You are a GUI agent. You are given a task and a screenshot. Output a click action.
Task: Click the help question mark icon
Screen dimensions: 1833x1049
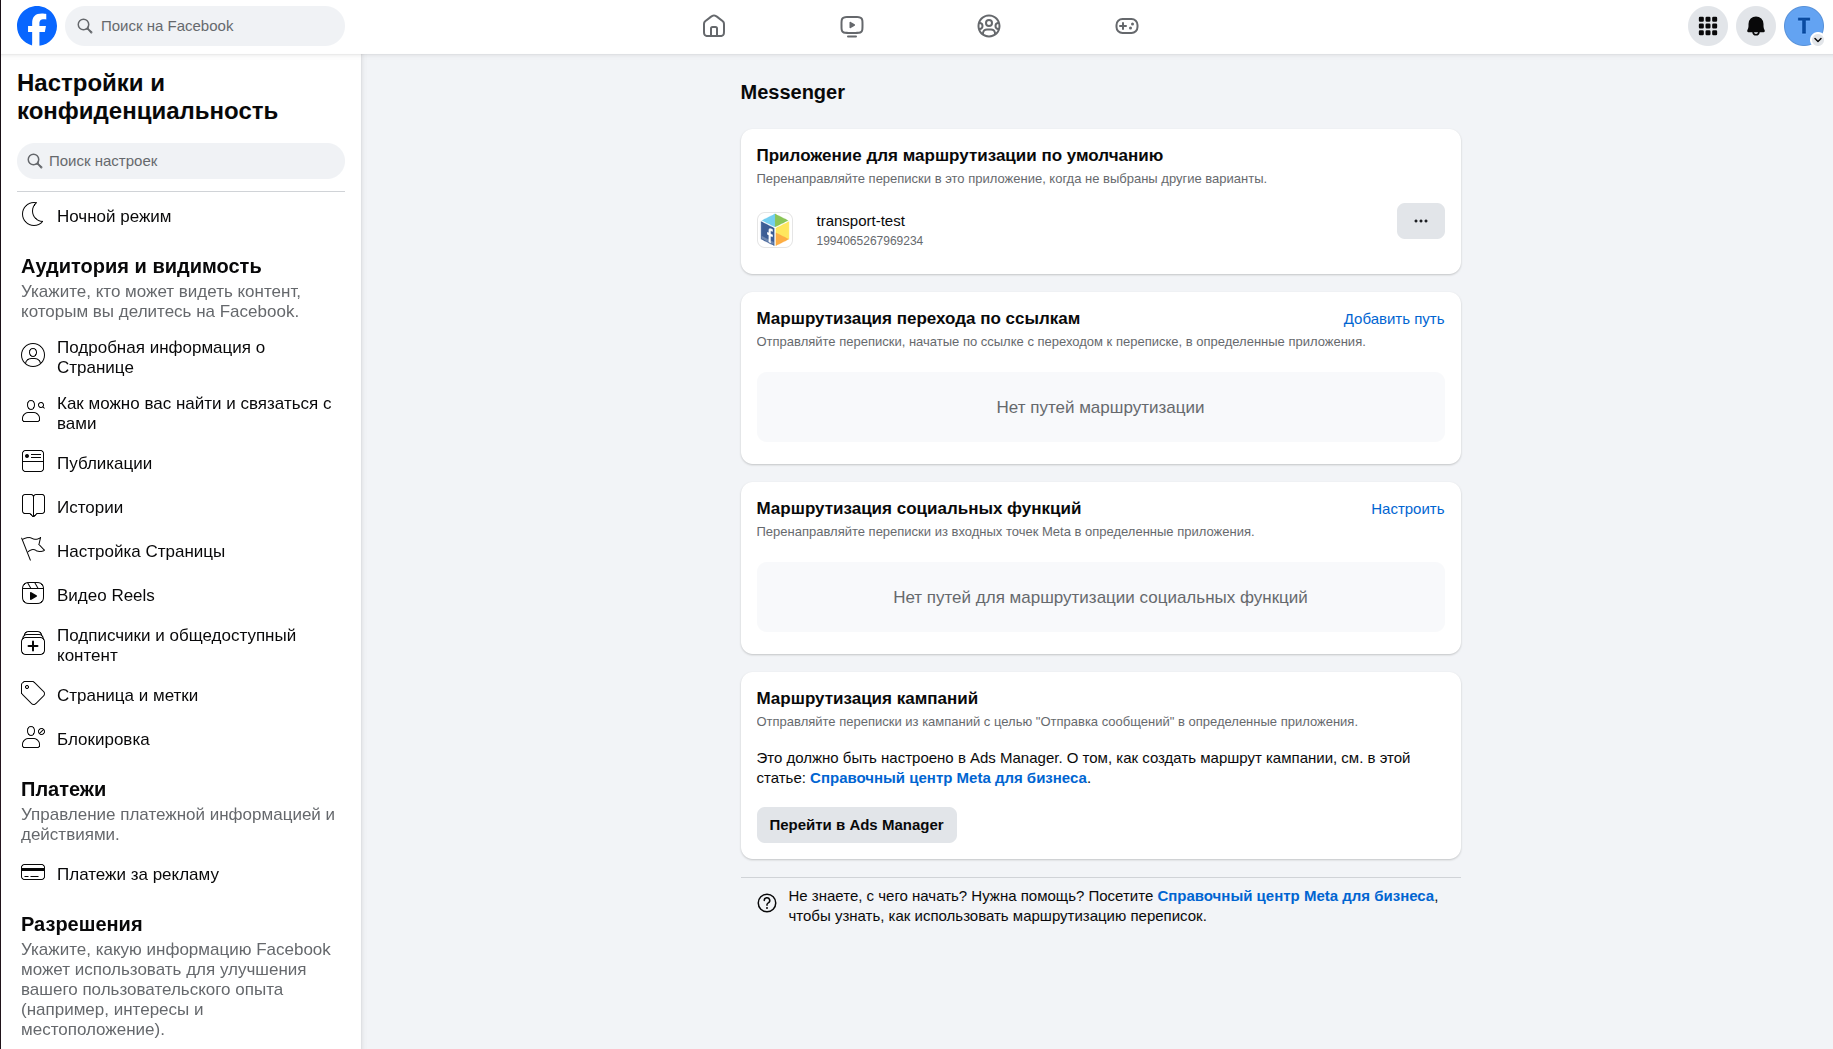(767, 903)
